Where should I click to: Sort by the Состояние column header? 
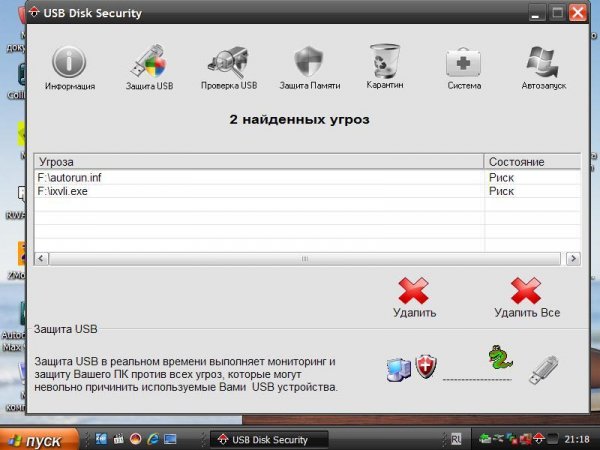[x=532, y=162]
